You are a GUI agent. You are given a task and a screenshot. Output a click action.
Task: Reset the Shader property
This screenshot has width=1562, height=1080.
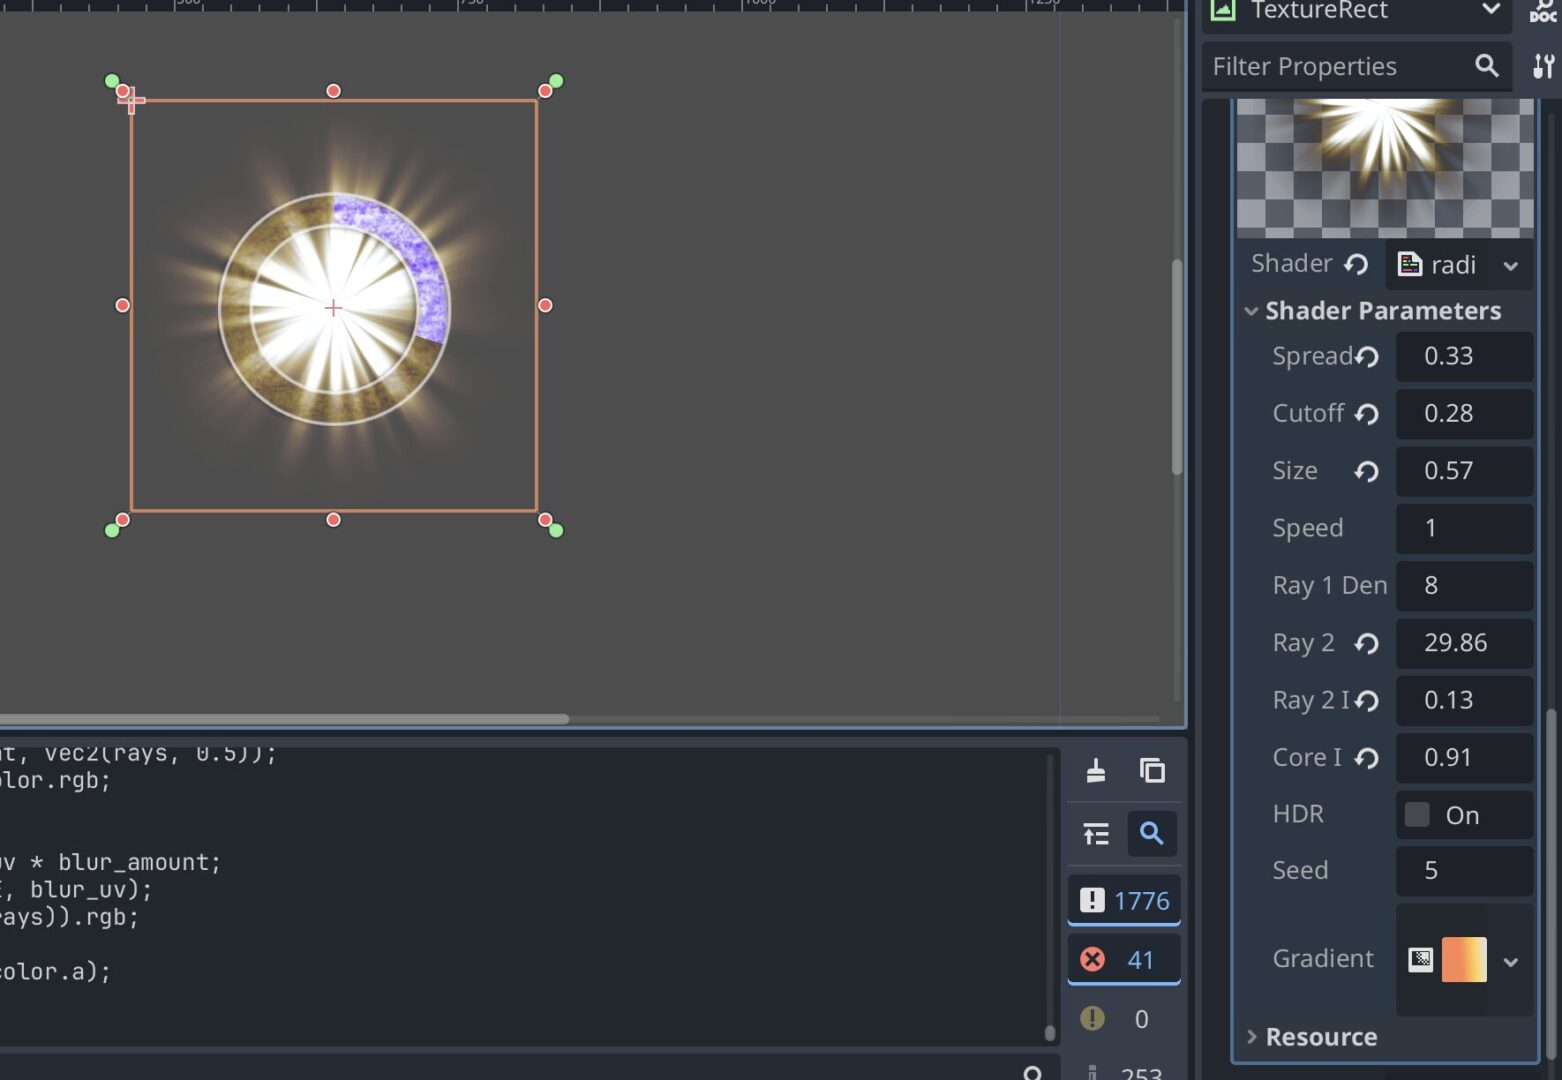1356,264
